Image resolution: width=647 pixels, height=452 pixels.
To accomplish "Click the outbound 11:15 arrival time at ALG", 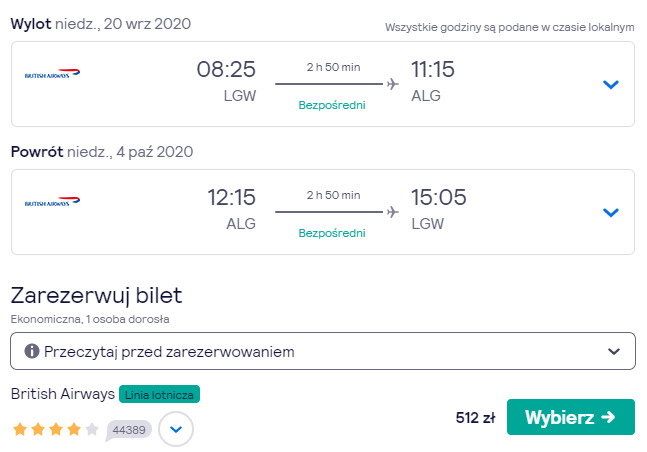I will 432,69.
